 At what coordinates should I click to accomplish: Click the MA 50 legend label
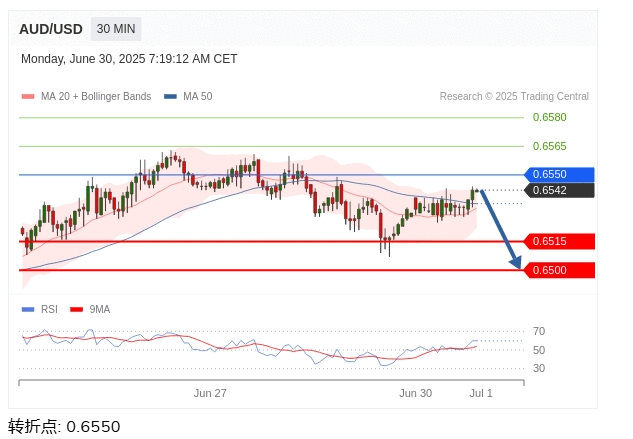(x=197, y=97)
